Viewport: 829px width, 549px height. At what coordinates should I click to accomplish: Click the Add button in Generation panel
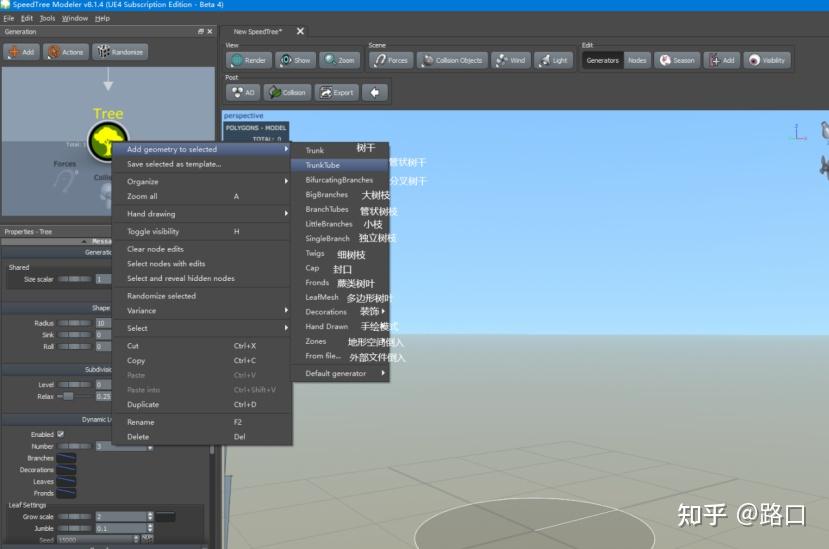[x=22, y=52]
